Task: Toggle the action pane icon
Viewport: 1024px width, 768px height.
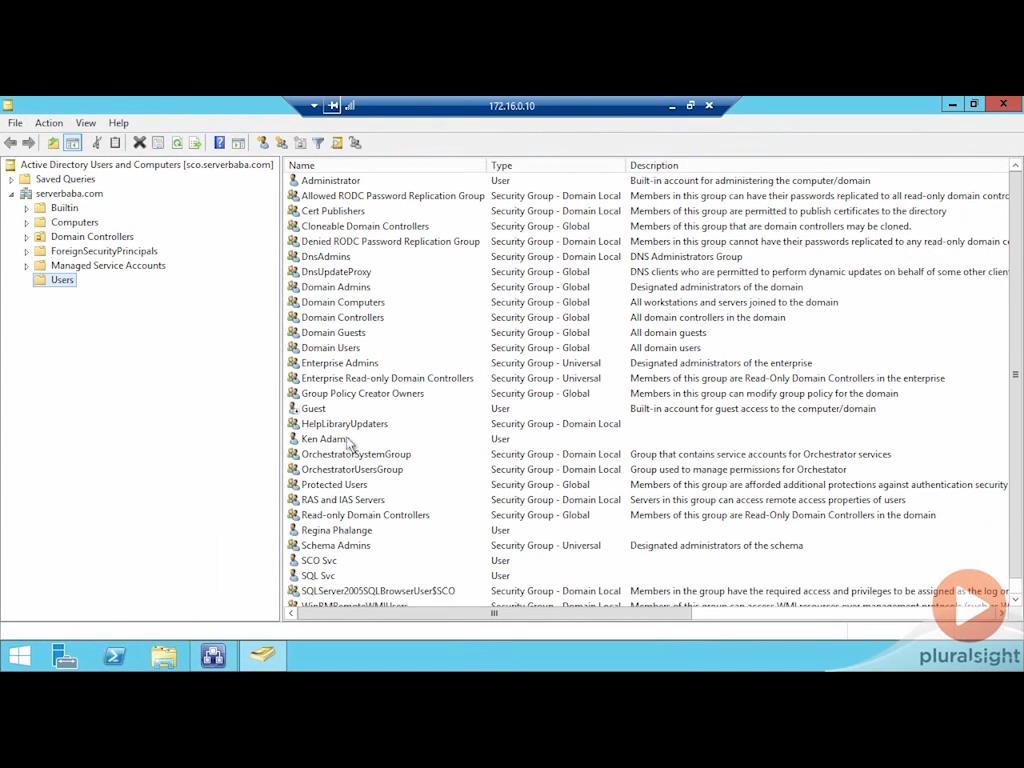Action: 240,142
